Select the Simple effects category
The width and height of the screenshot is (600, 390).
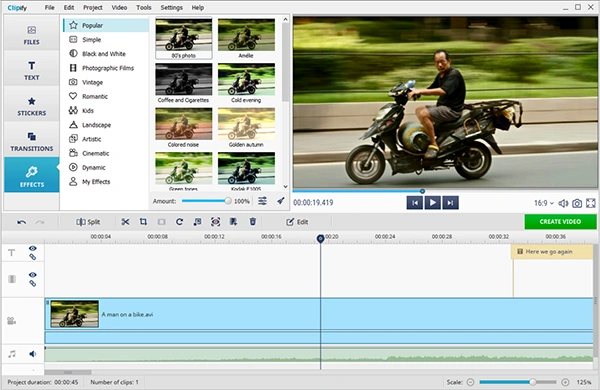(x=106, y=39)
